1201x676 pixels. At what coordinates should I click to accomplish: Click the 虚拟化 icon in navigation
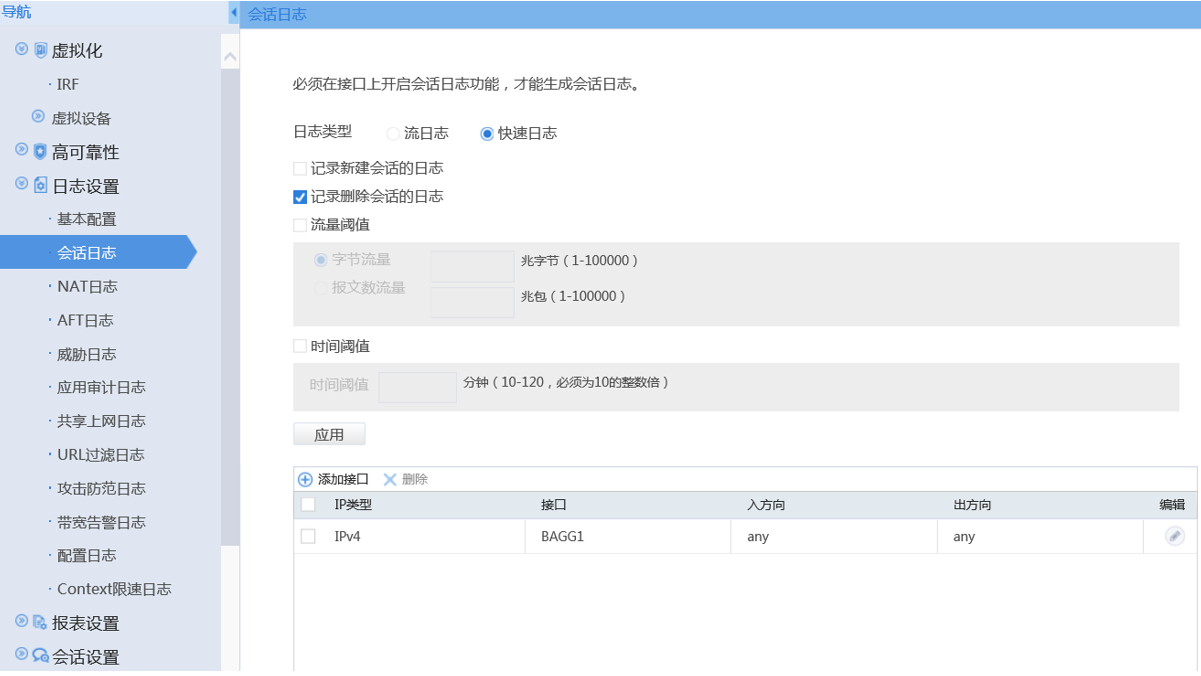pyautogui.click(x=40, y=50)
